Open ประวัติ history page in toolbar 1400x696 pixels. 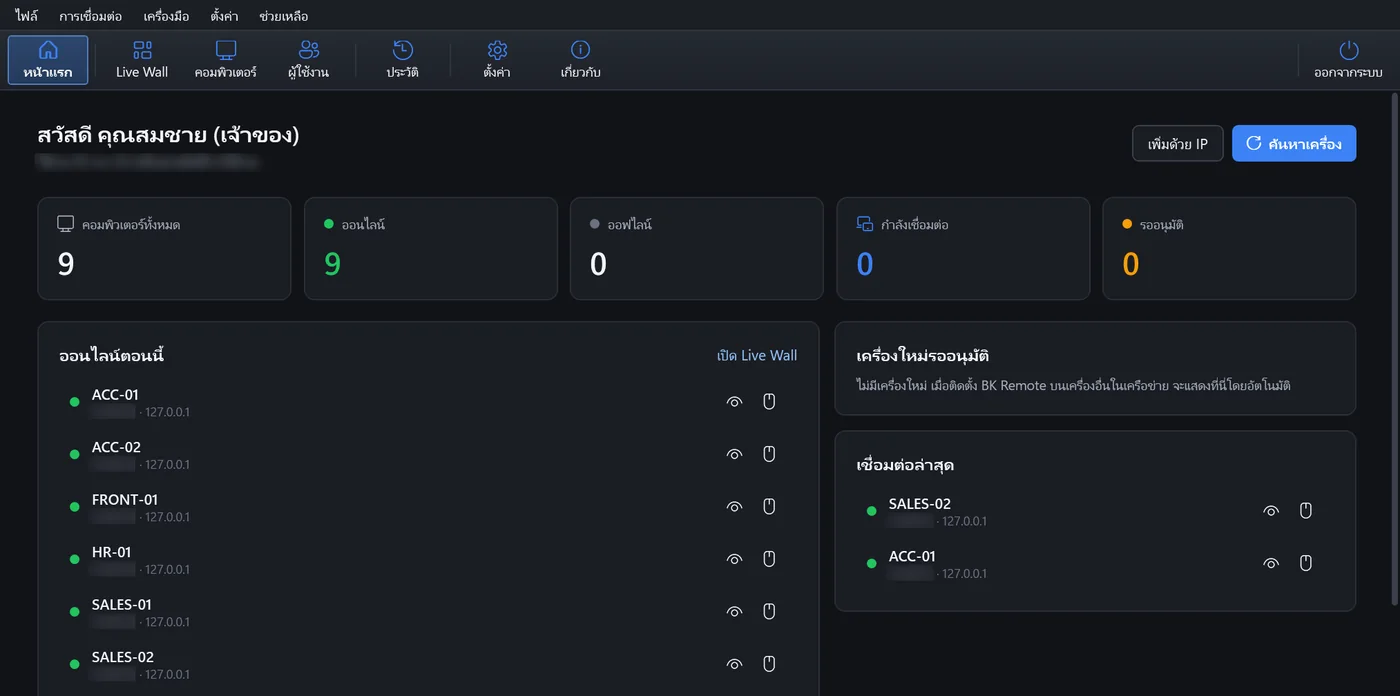pos(403,60)
